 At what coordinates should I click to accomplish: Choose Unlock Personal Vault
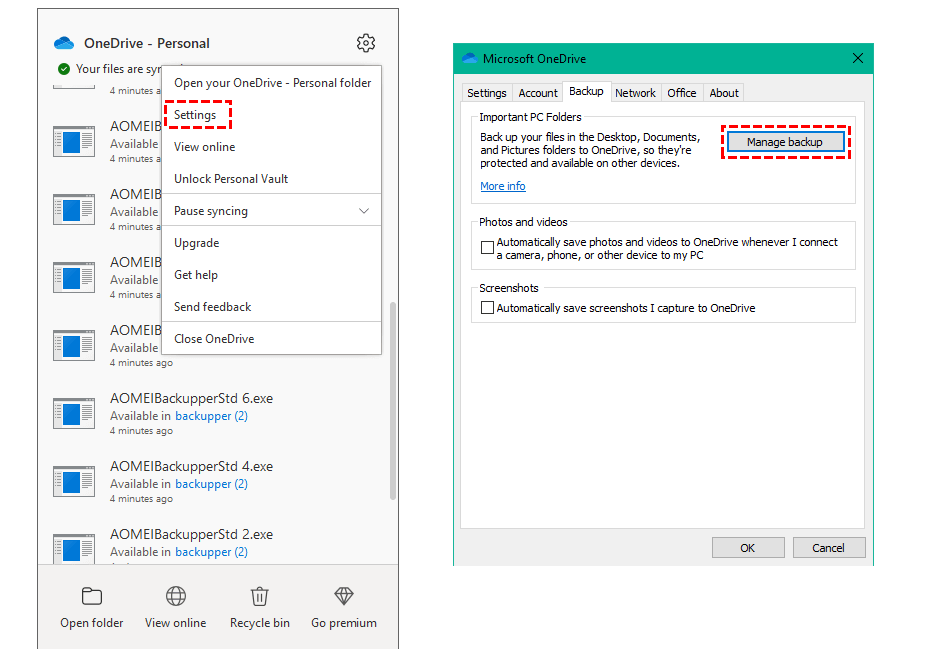pyautogui.click(x=272, y=178)
